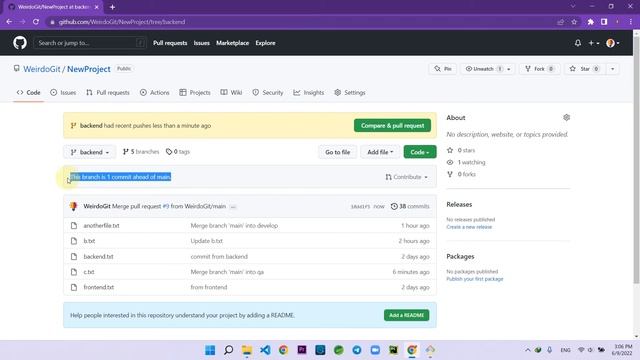This screenshot has width=640, height=360.
Task: Open the WeirdoGit owner link
Action: tap(42, 69)
